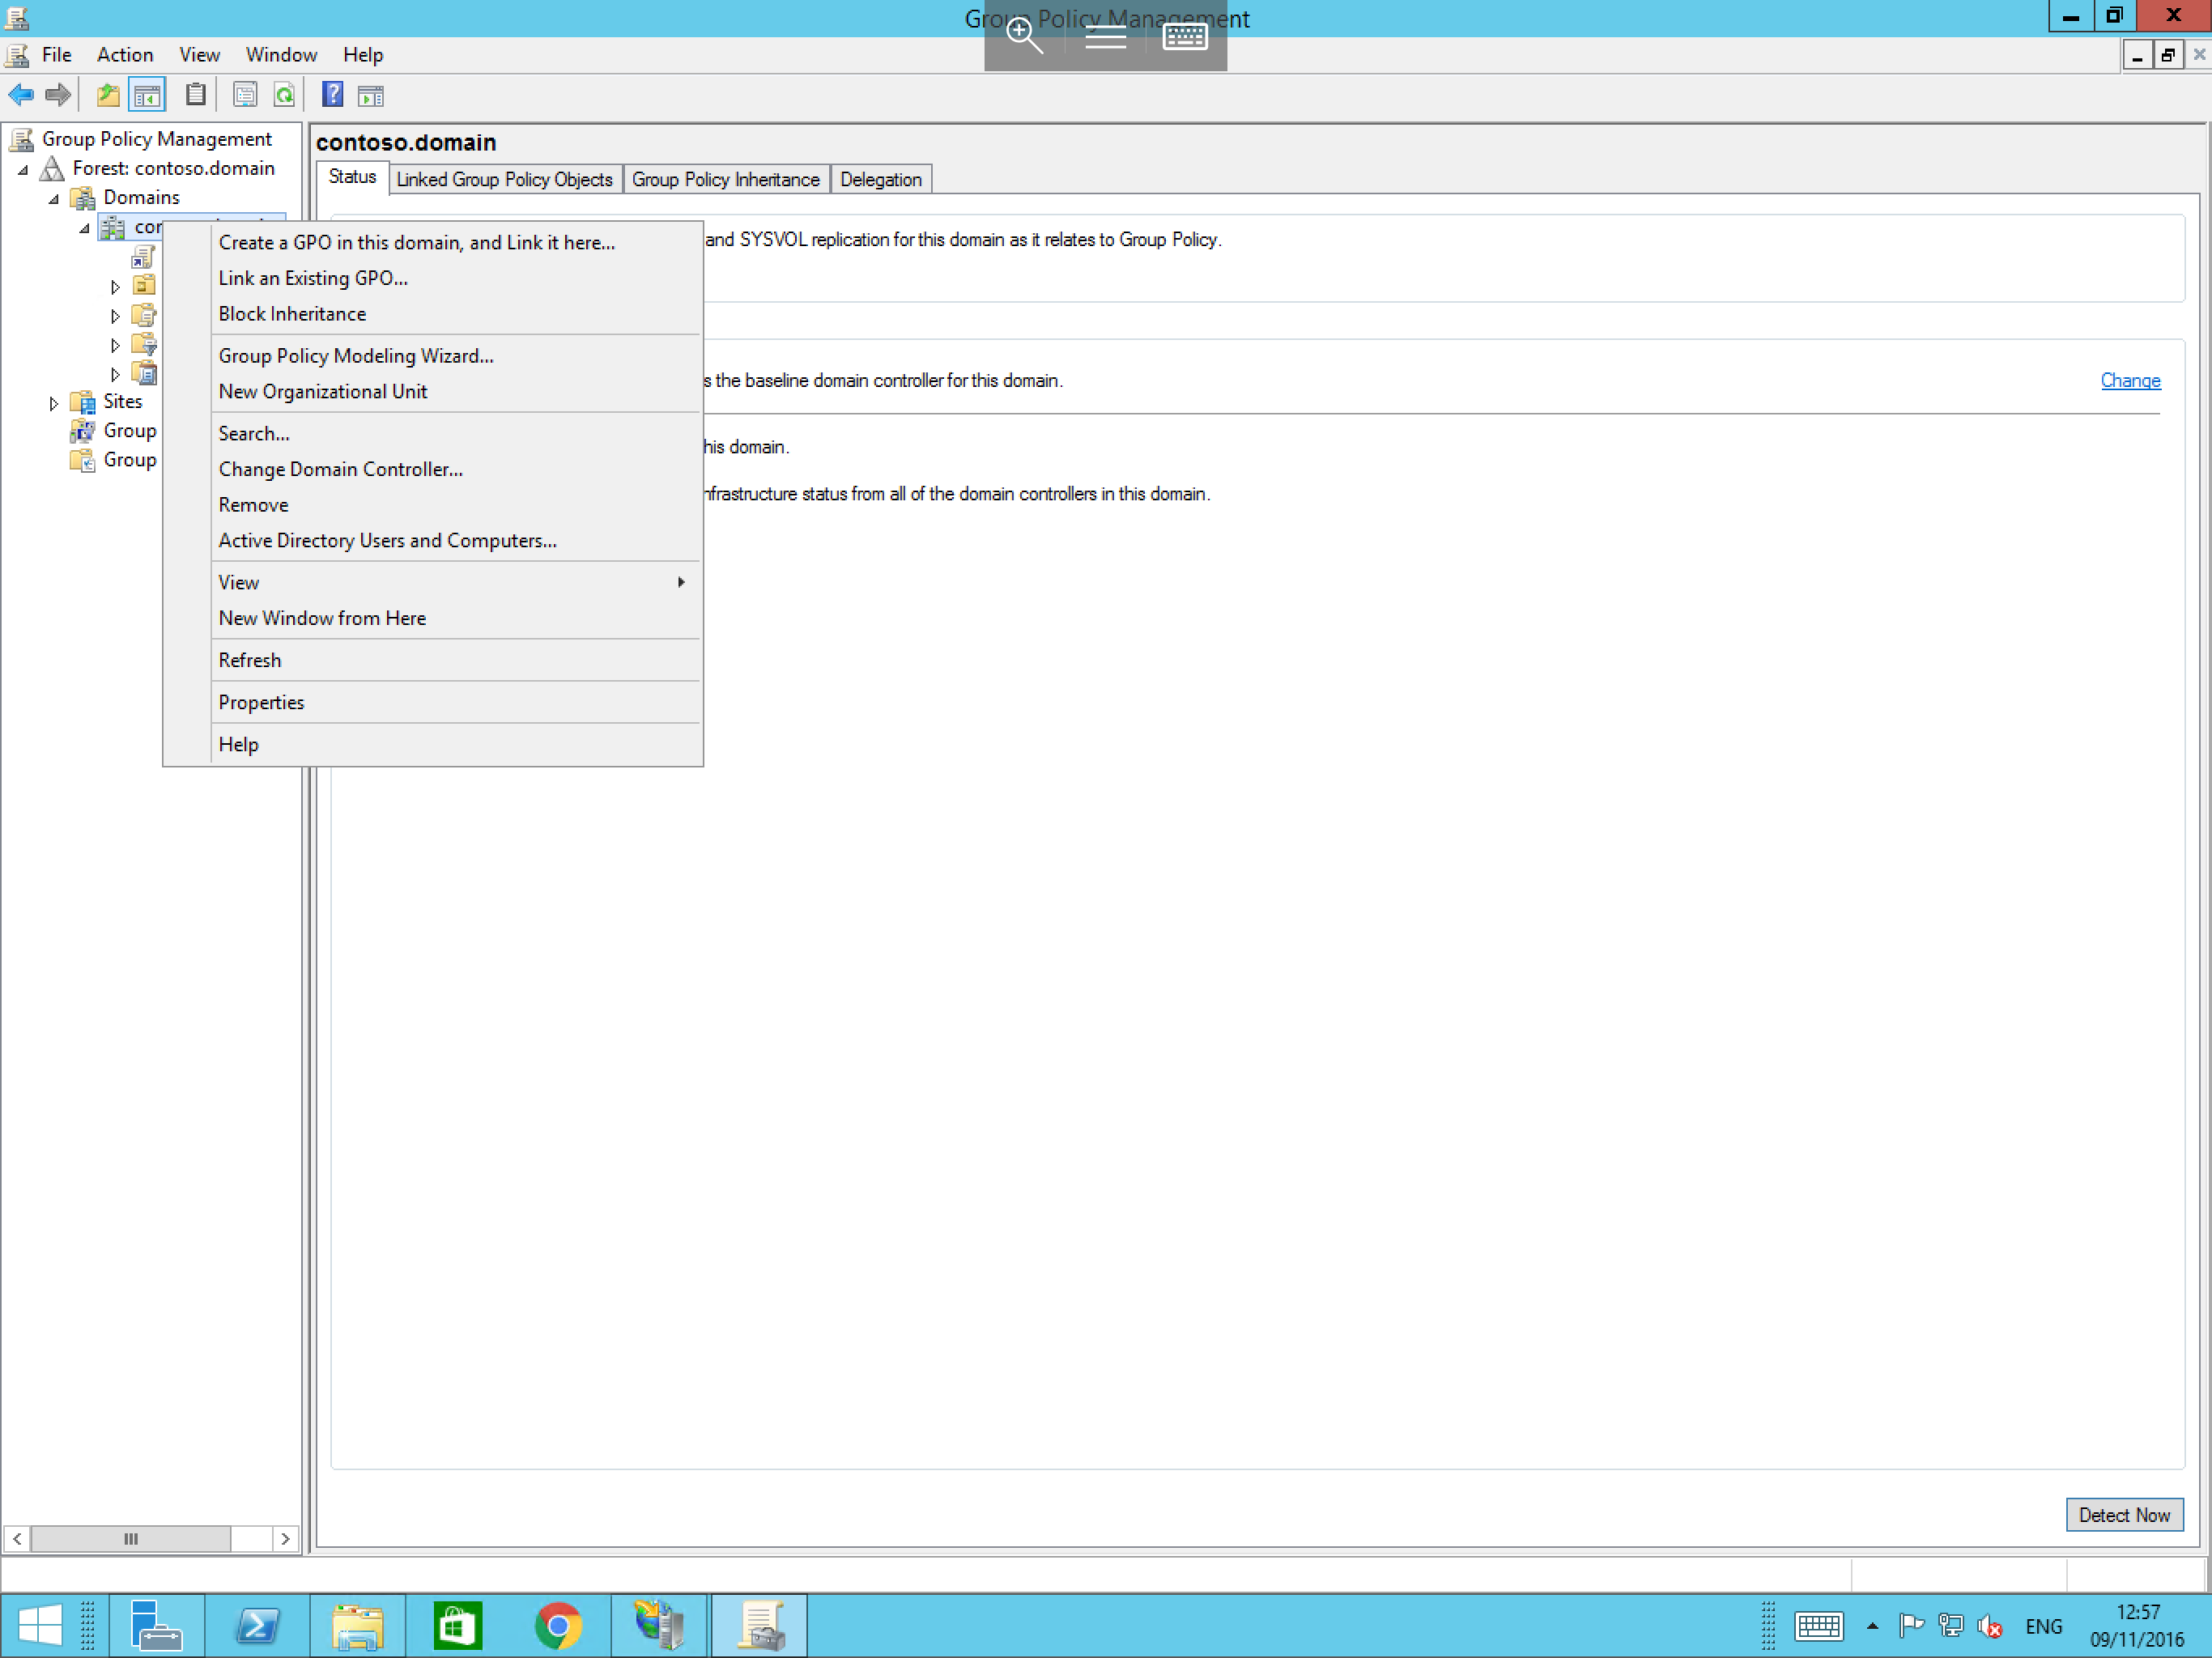Open the Windows Store taskbar icon
This screenshot has height=1658, width=2212.
tap(458, 1625)
